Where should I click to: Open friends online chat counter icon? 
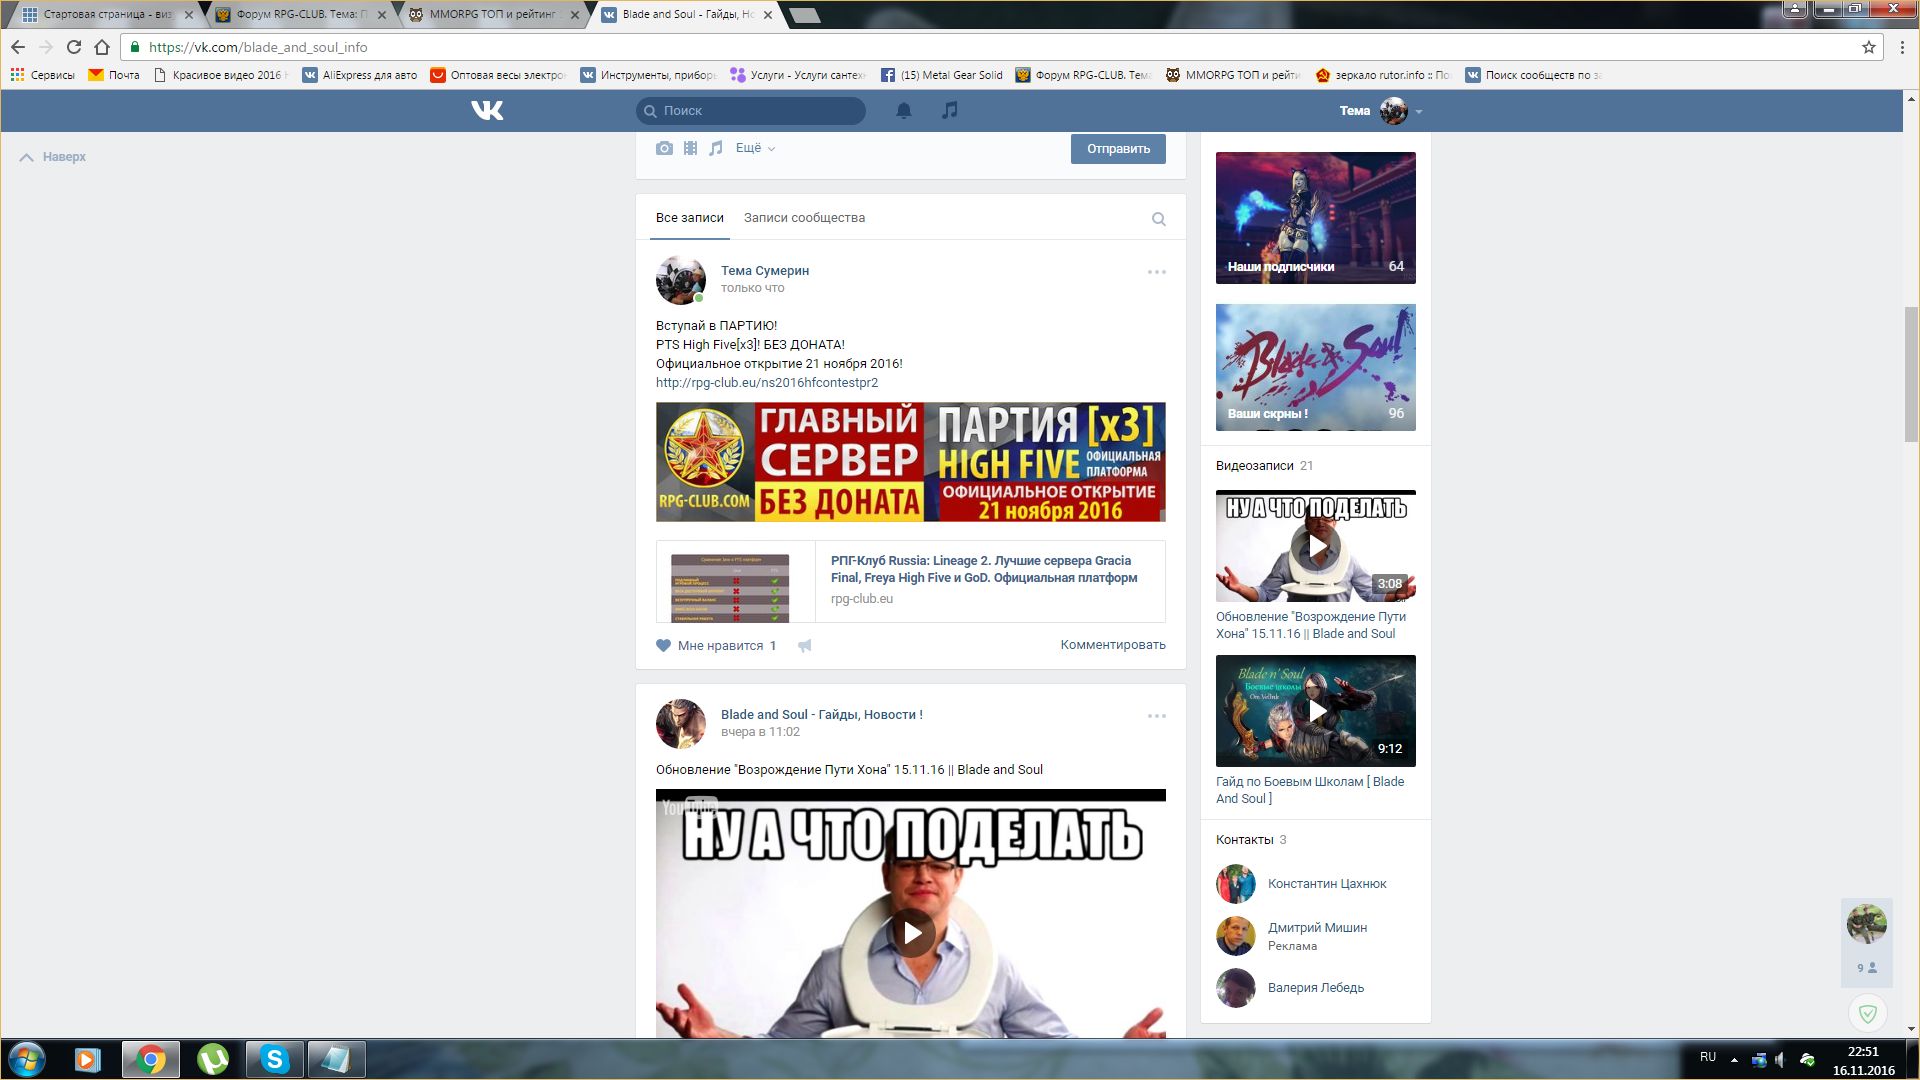pos(1867,968)
